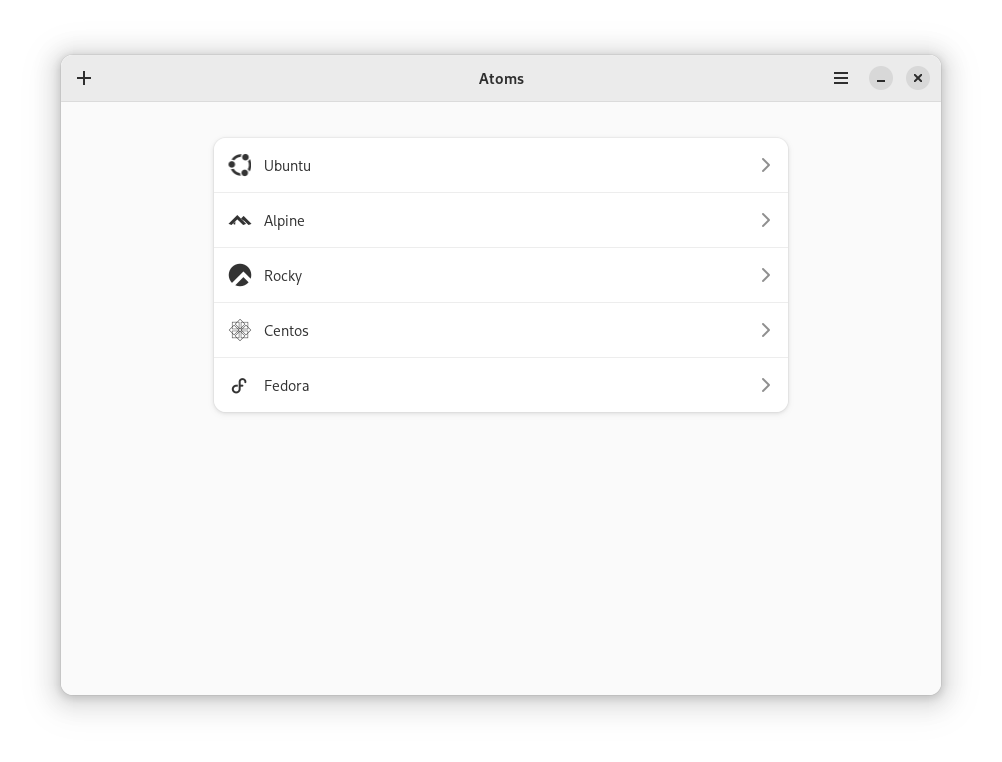The image size is (1002, 762).
Task: Expand the Alpine row chevron
Action: 766,220
